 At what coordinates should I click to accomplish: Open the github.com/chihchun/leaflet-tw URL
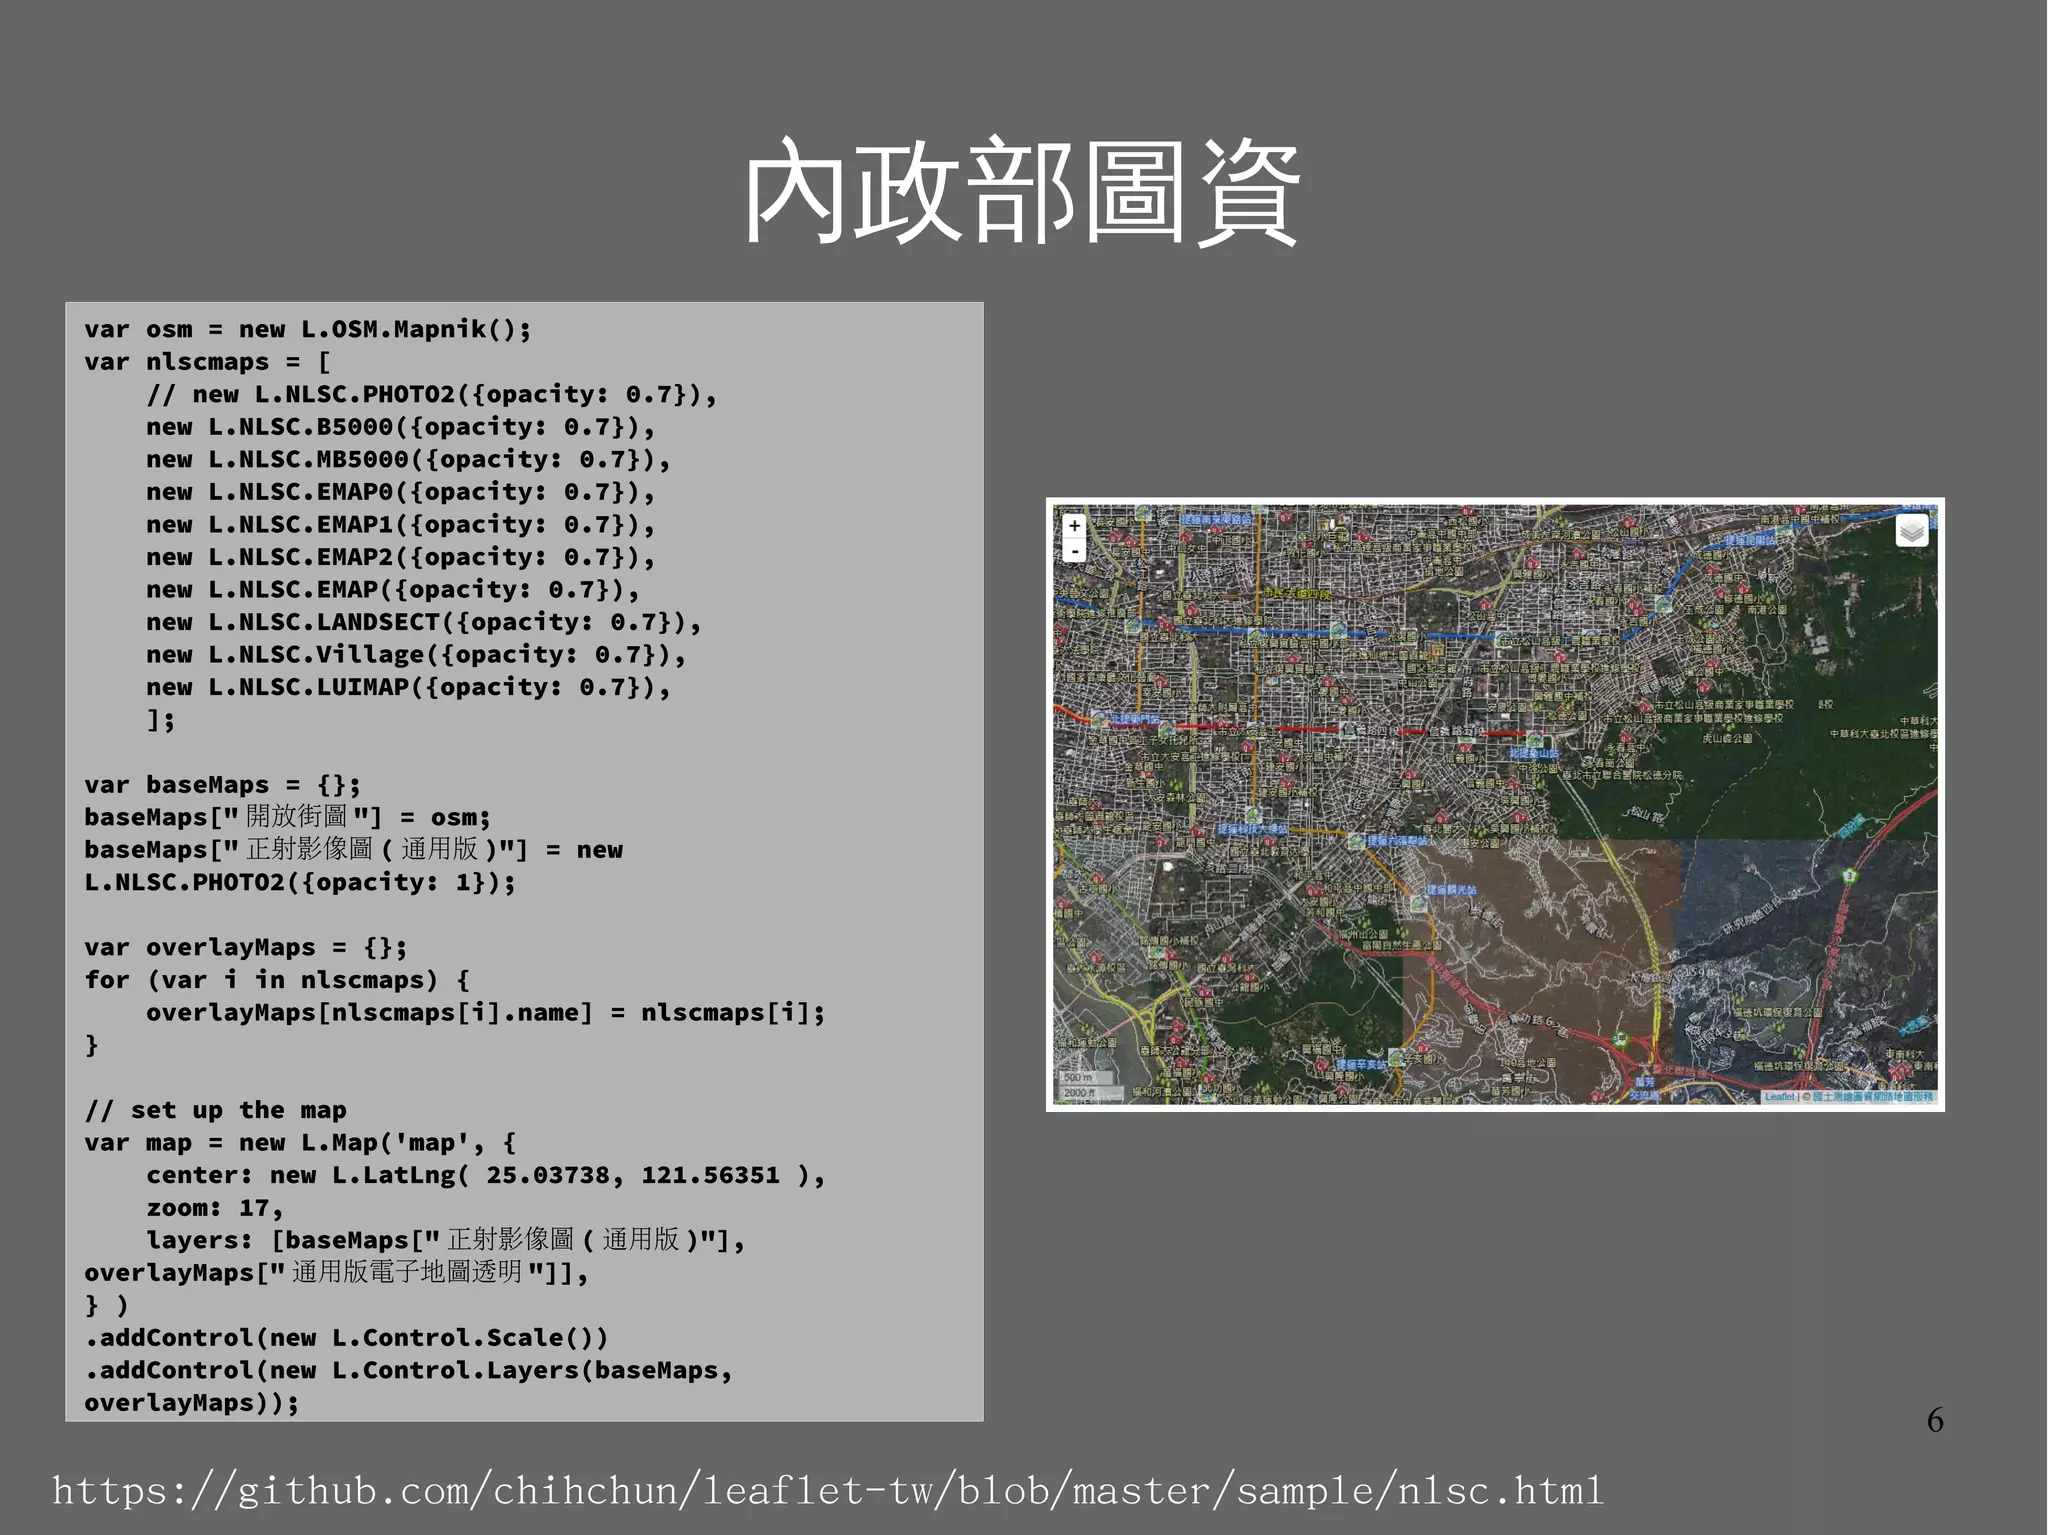click(827, 1491)
